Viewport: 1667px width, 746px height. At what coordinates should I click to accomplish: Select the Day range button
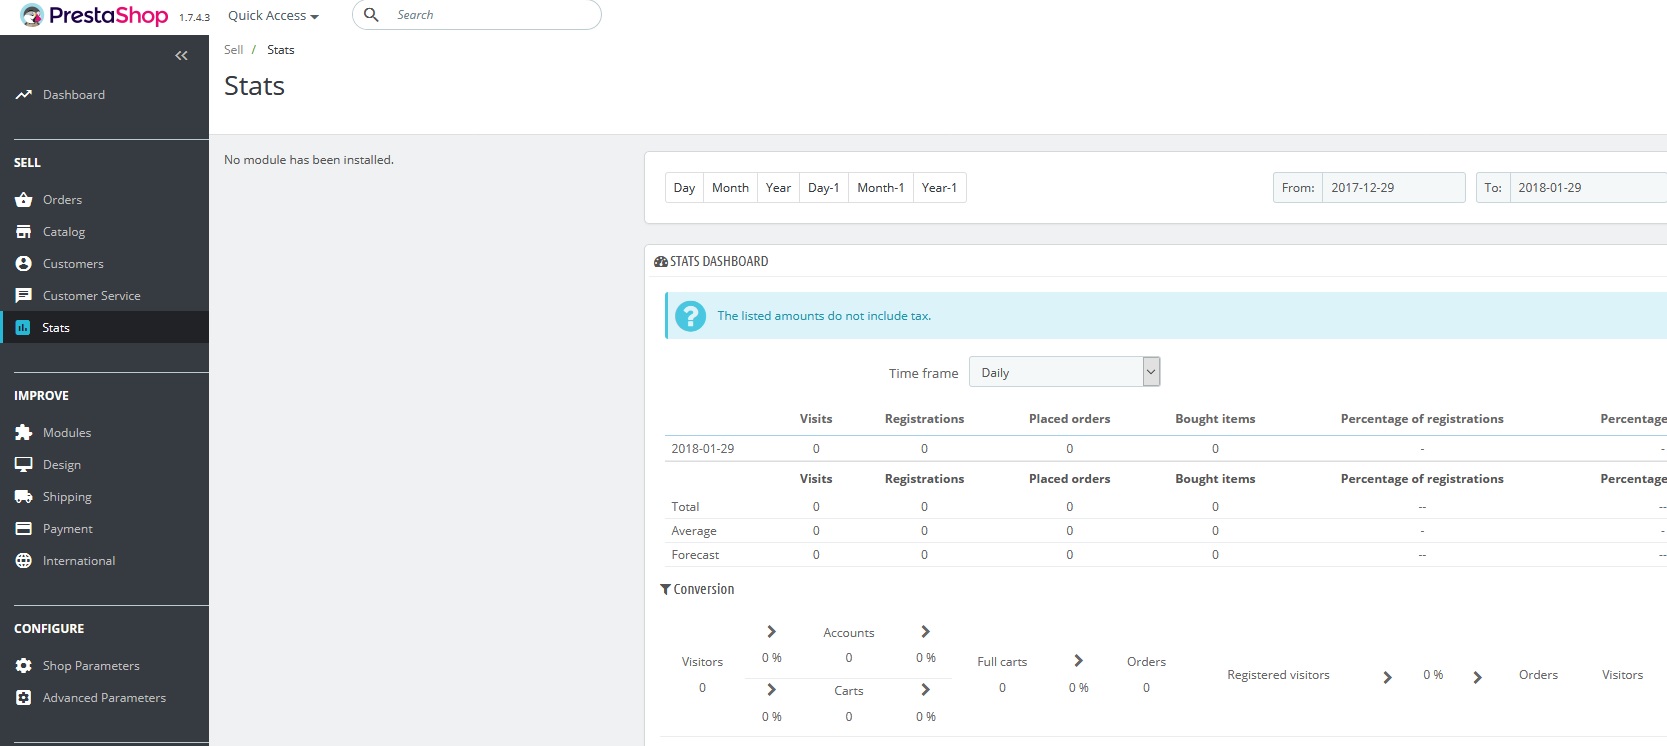coord(684,188)
